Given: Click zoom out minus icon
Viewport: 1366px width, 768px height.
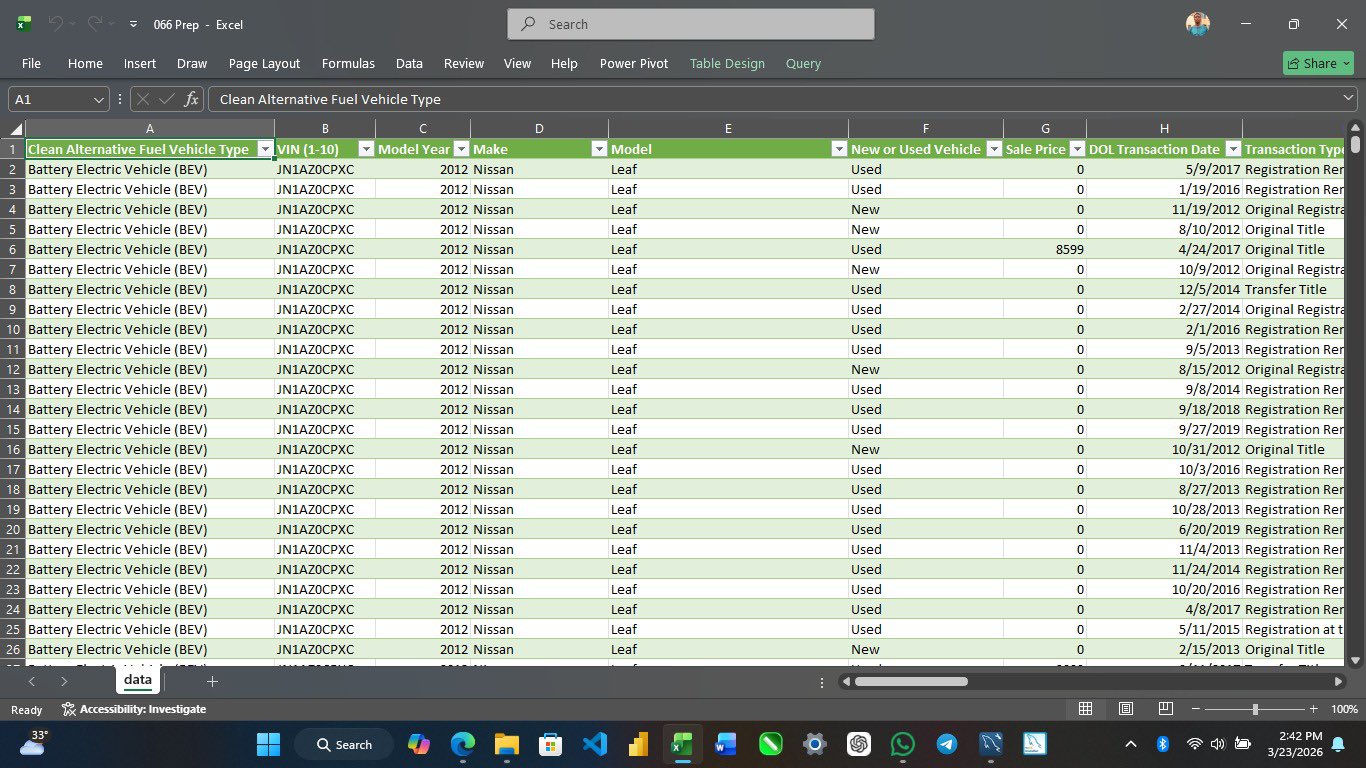Looking at the screenshot, I should point(1195,709).
